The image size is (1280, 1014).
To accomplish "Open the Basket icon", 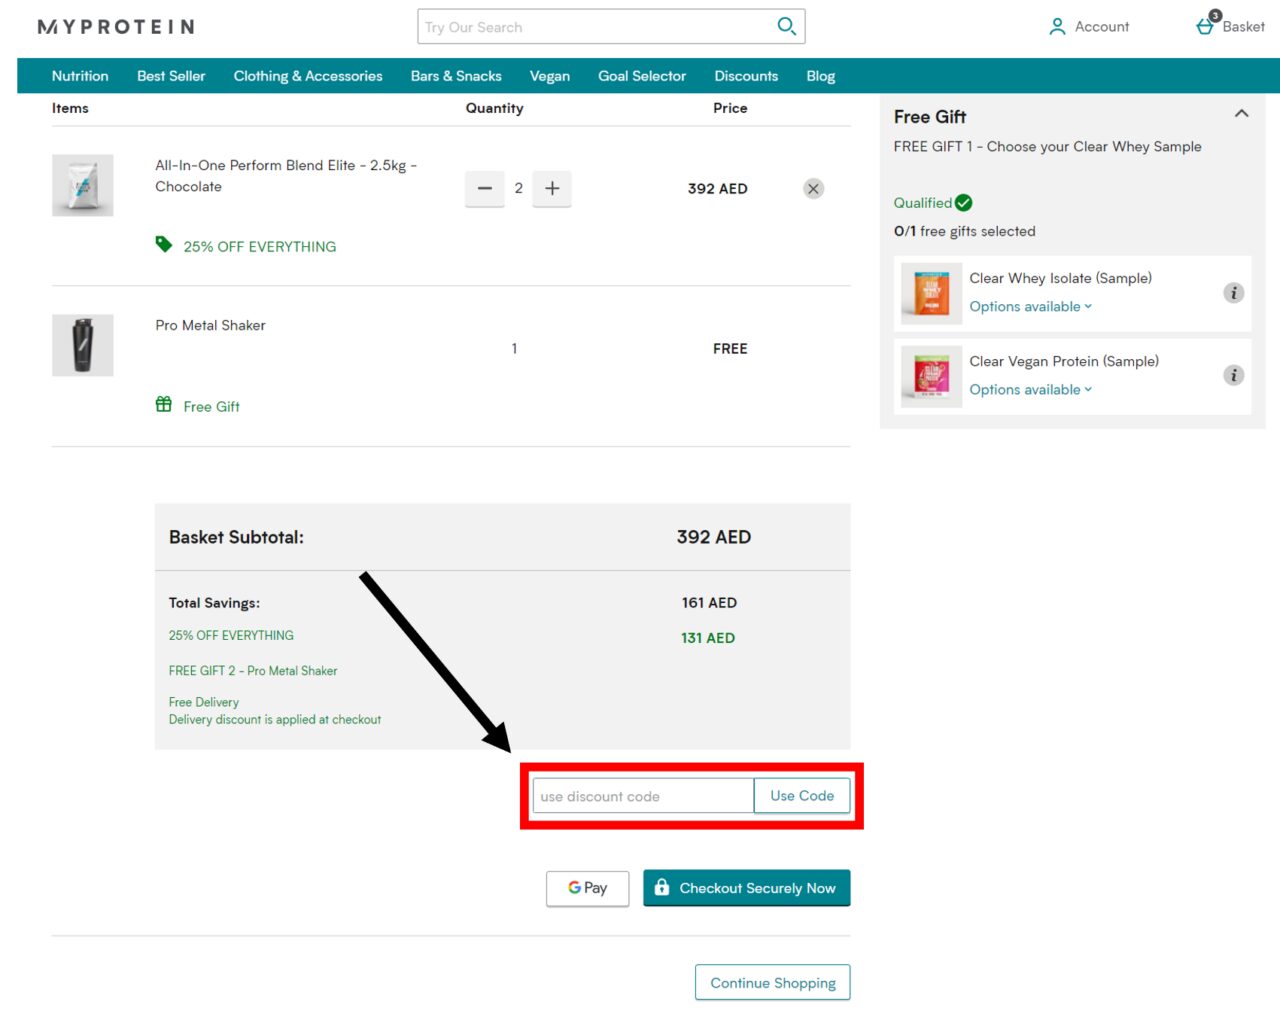I will [1206, 26].
